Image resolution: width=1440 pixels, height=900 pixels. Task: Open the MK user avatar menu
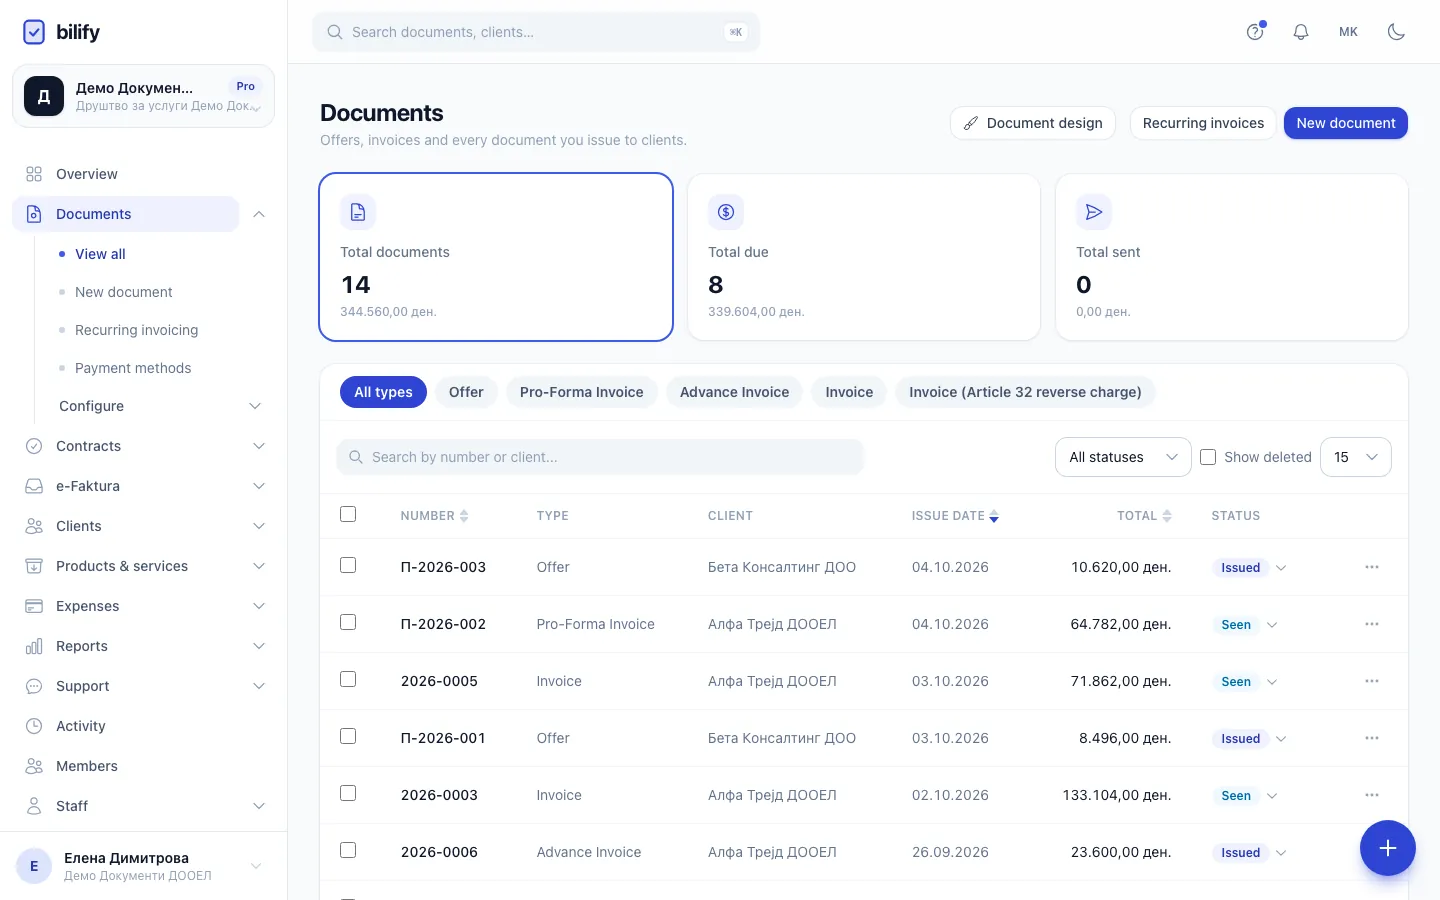click(x=1348, y=32)
